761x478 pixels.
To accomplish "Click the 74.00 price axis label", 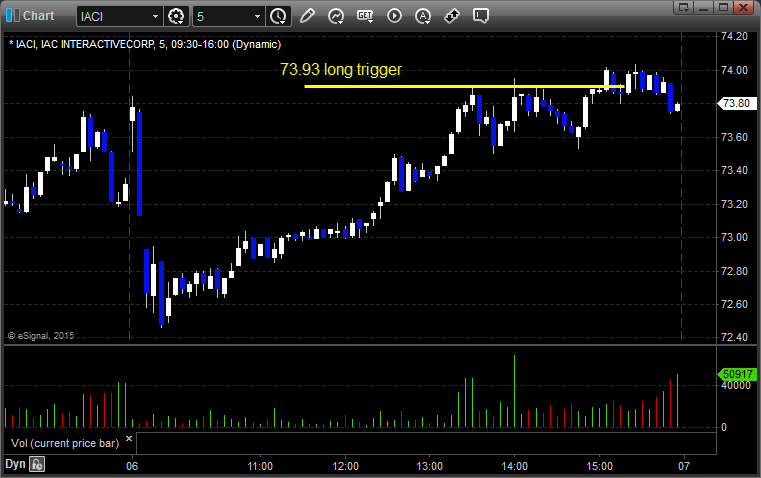I will [x=734, y=70].
